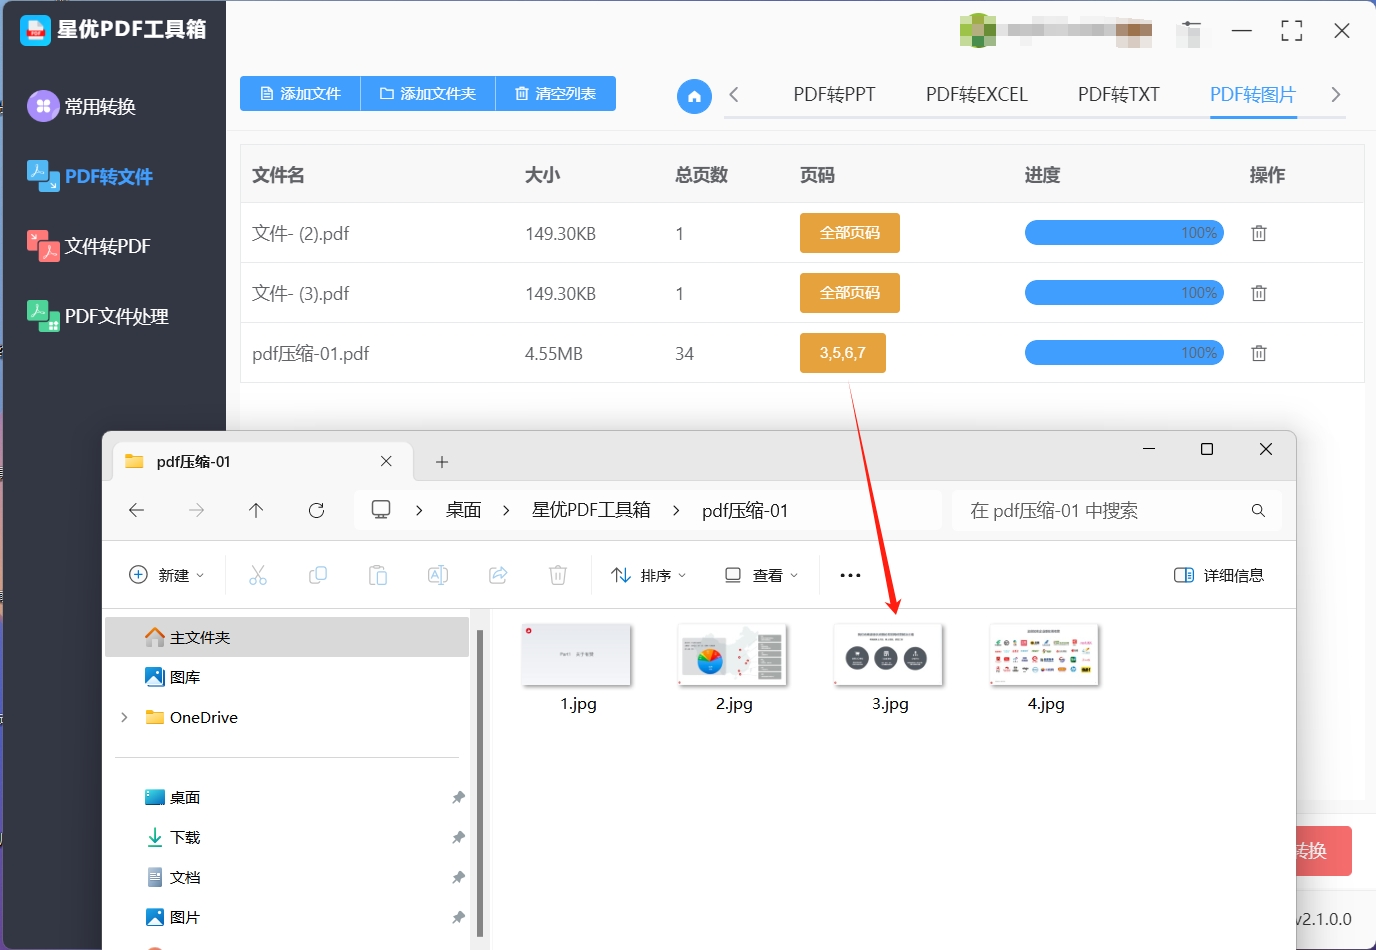Open 下载 in the navigation pane
Viewport: 1376px width, 950px height.
tap(172, 837)
